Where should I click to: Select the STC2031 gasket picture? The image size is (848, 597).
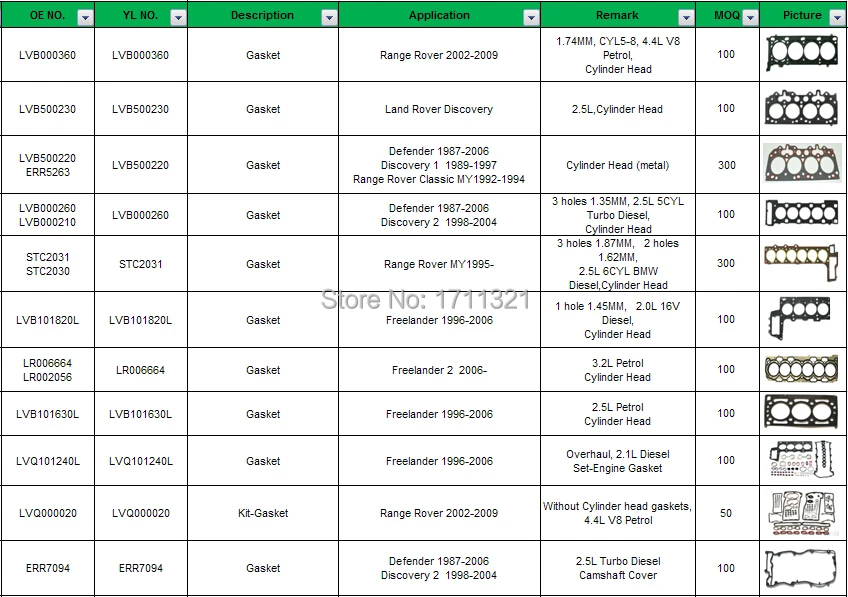[801, 262]
